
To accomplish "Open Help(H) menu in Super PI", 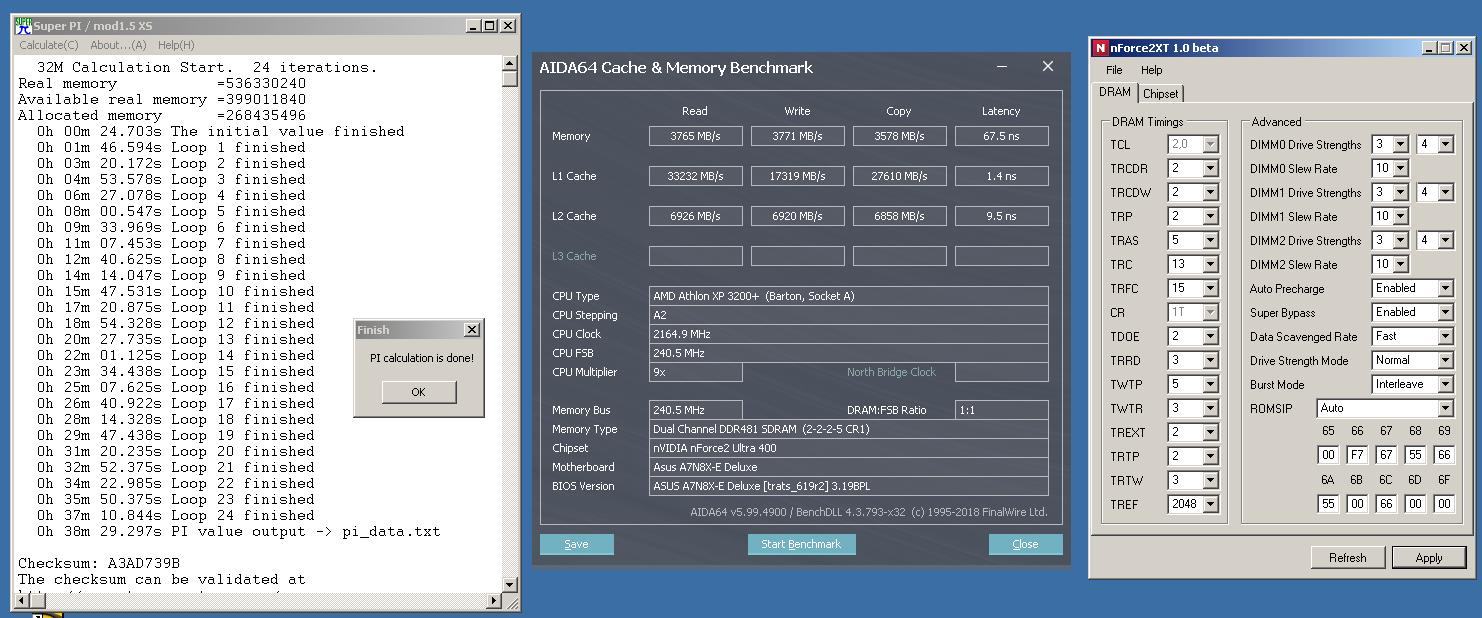I will tap(176, 45).
